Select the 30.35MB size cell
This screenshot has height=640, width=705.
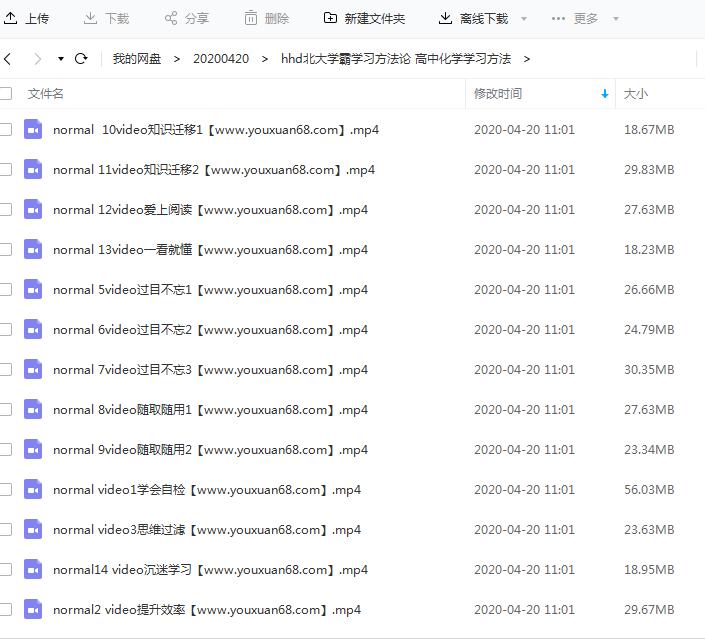pyautogui.click(x=649, y=370)
